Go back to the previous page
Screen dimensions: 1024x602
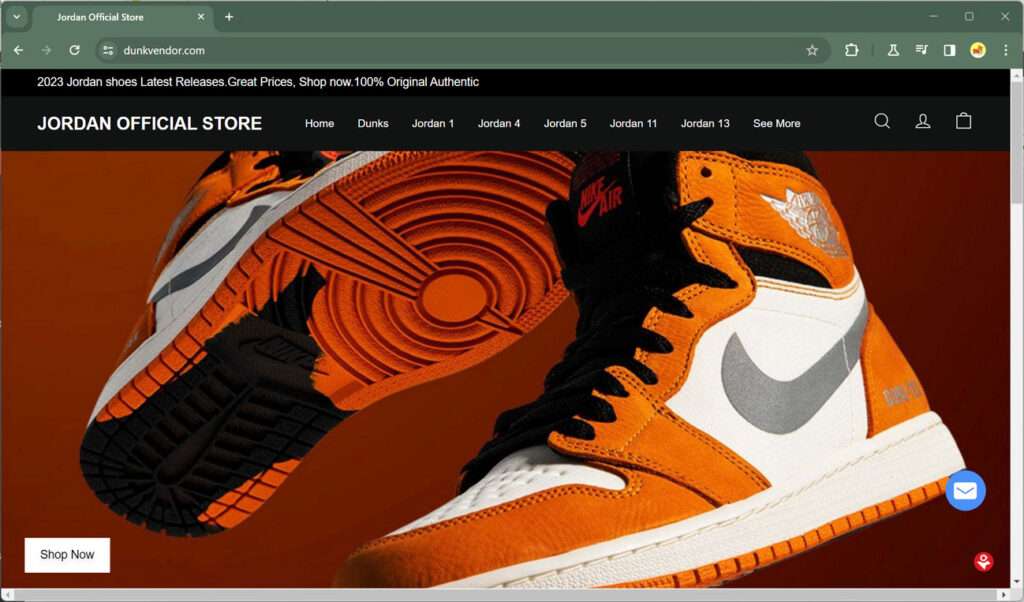pos(18,50)
